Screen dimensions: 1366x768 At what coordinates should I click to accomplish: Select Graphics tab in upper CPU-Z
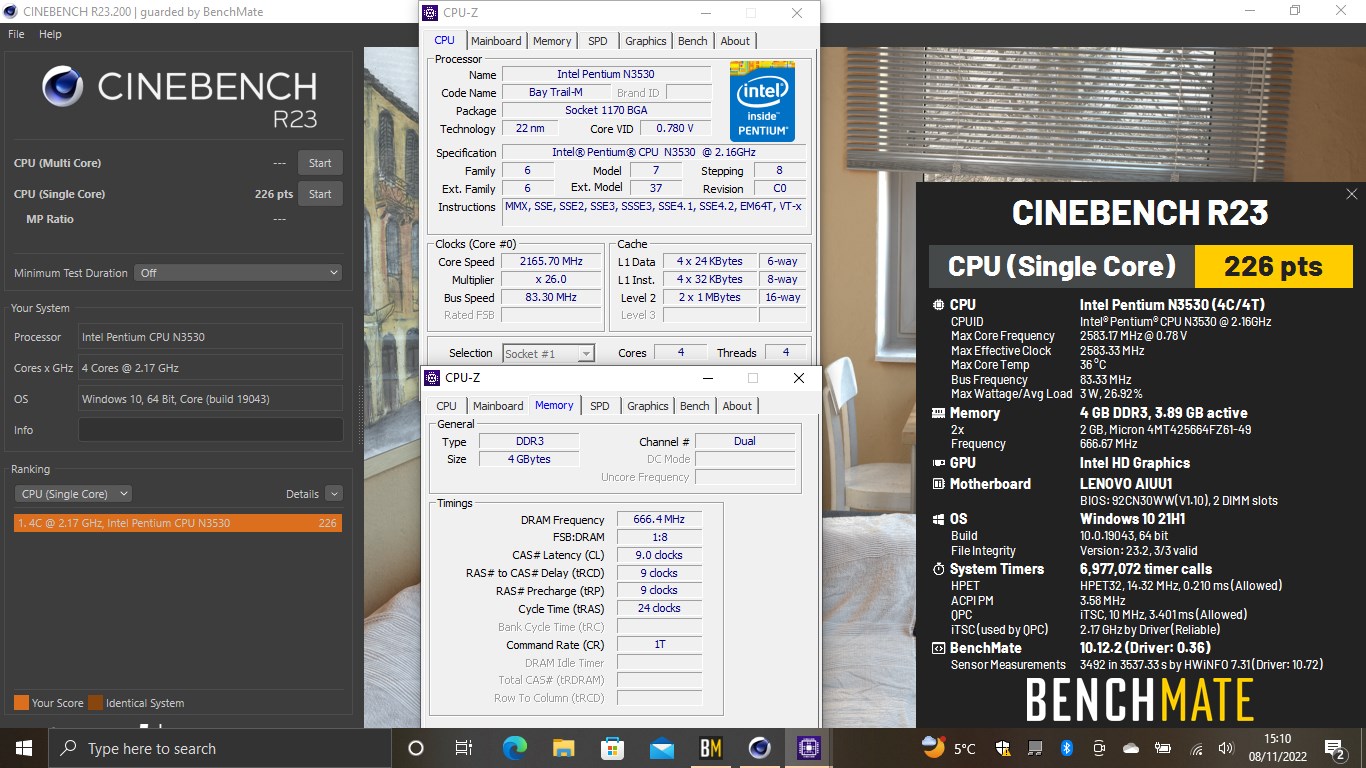tap(645, 41)
